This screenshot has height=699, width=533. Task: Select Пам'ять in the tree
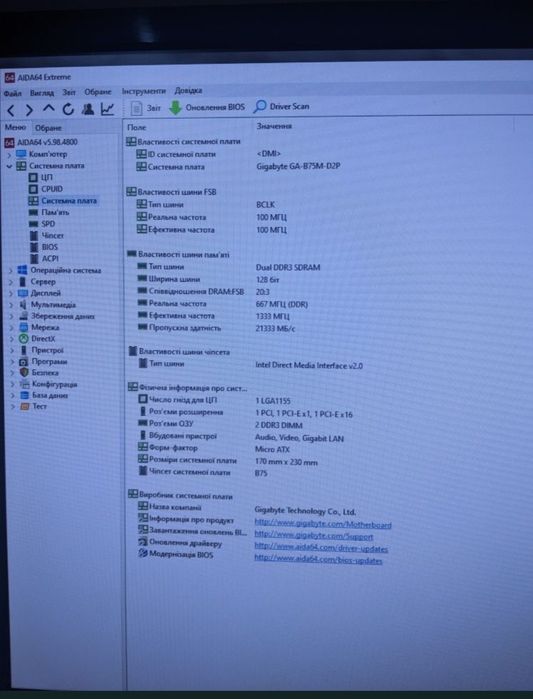pos(49,212)
